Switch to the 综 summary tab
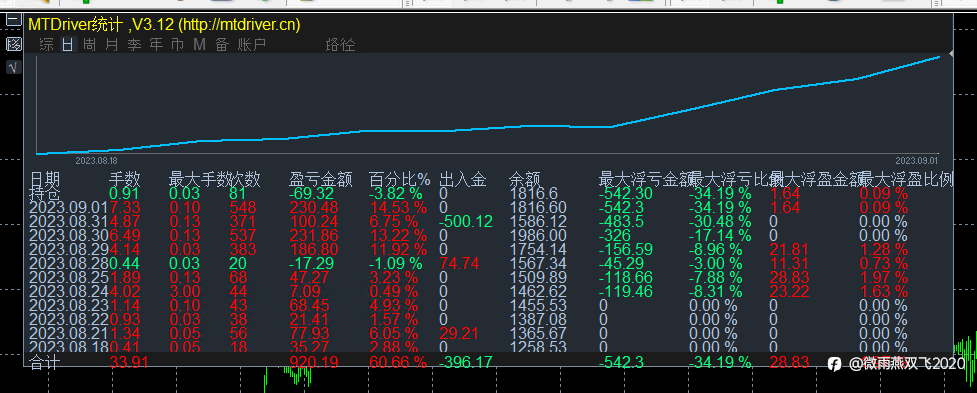The width and height of the screenshot is (977, 393). tap(46, 45)
